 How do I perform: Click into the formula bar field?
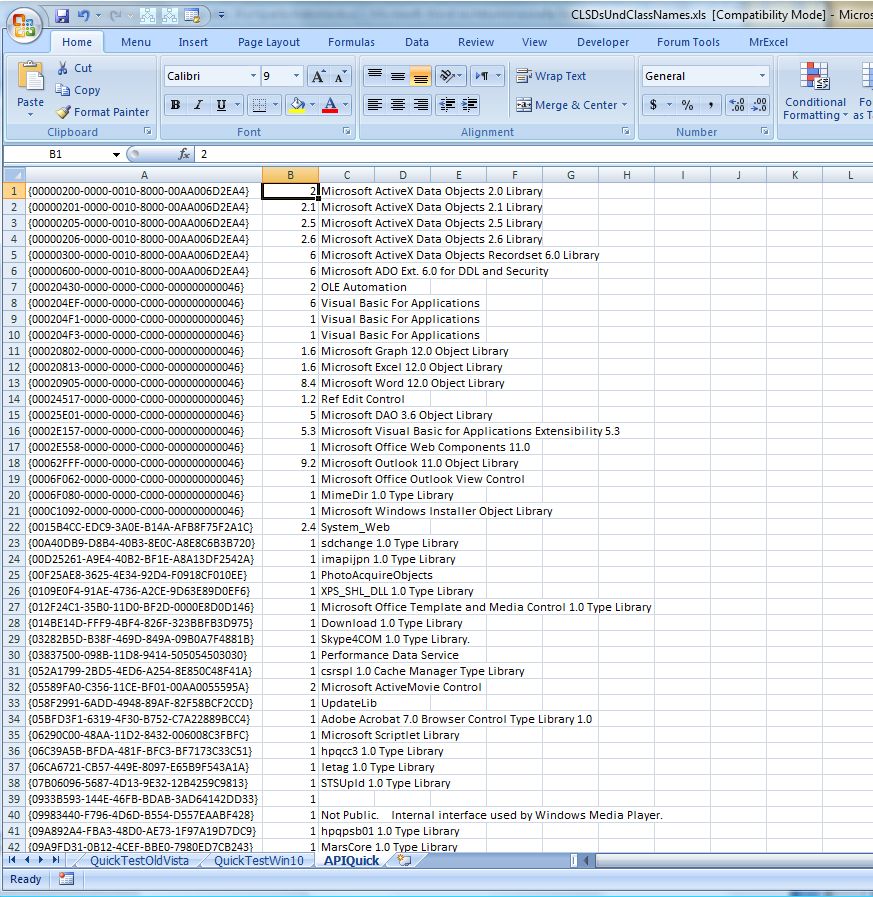pos(532,154)
